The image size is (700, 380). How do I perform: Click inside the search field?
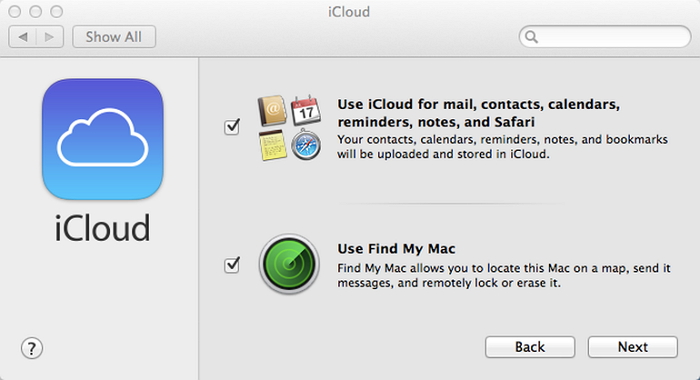click(x=605, y=37)
